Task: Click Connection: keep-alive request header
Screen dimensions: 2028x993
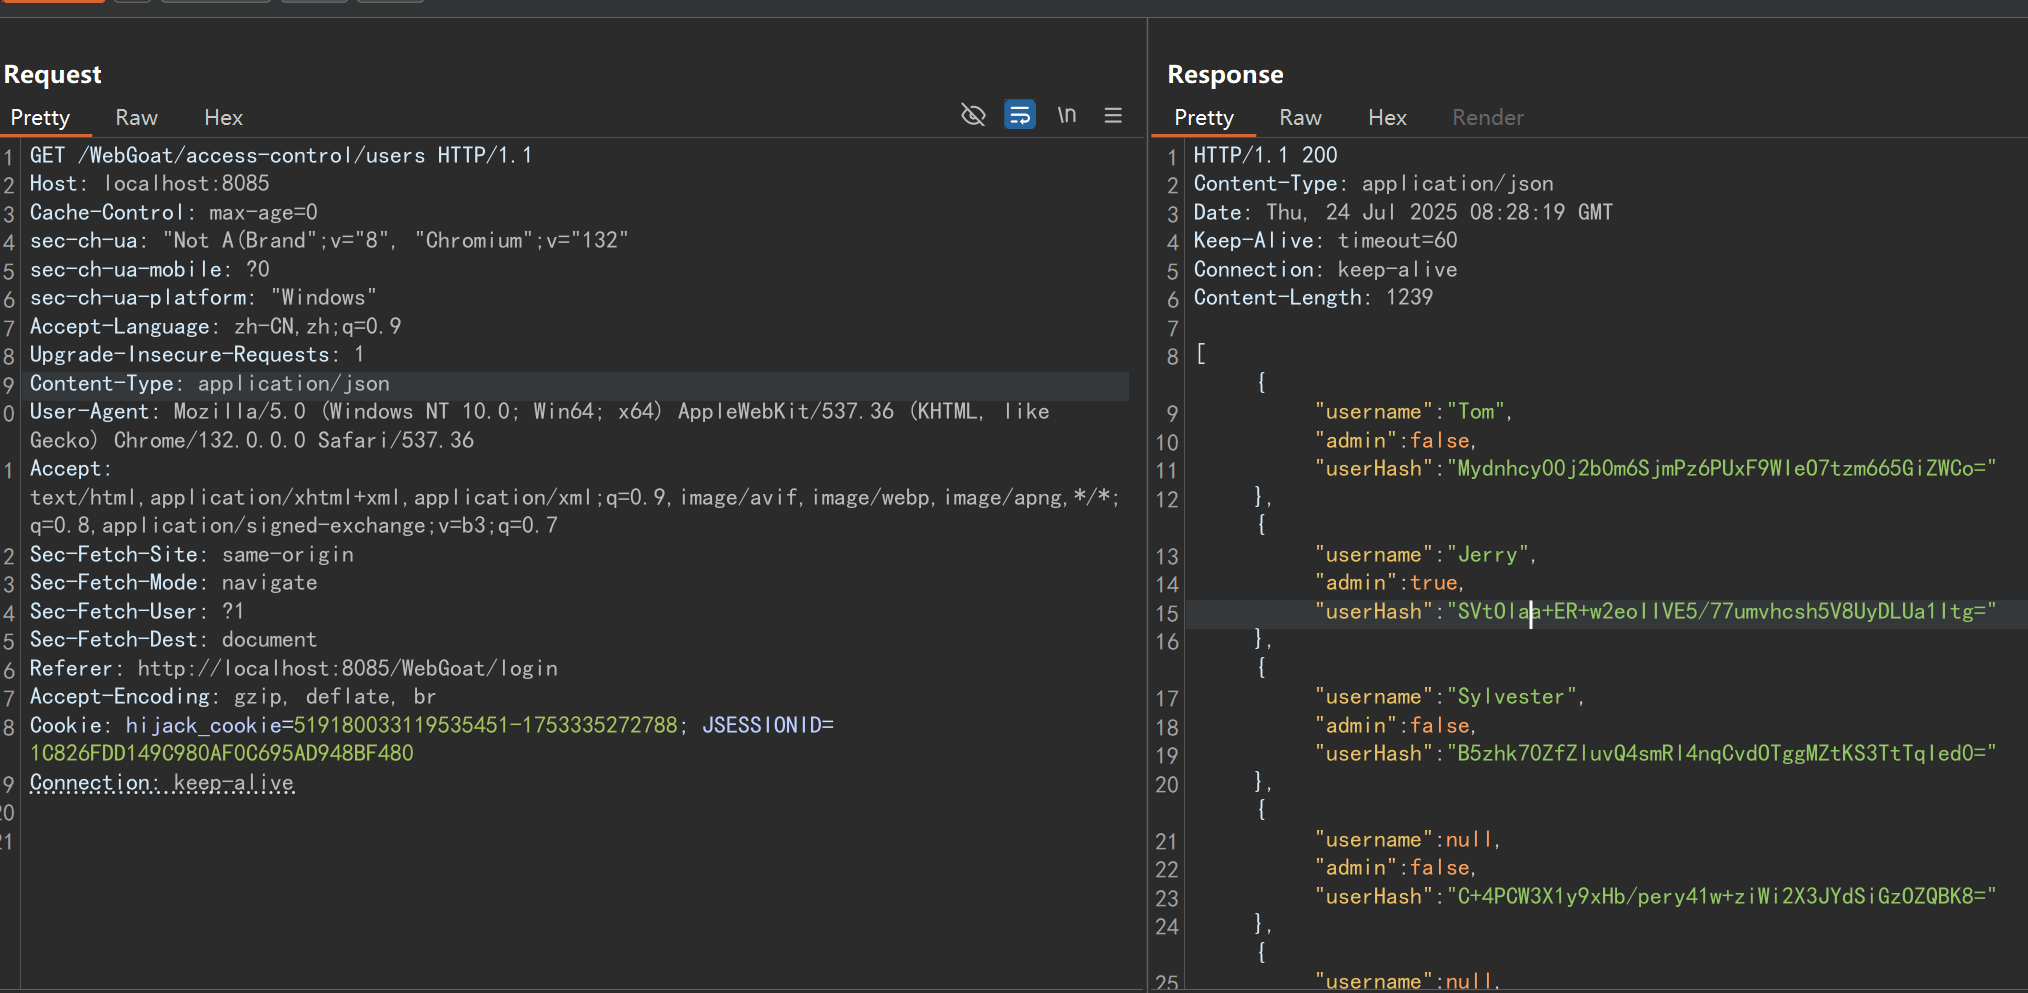Action: (161, 783)
